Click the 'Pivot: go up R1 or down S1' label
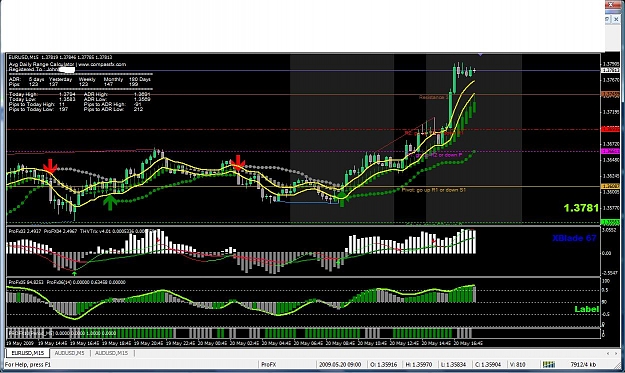Viewport: 625px width, 373px height. tap(433, 190)
